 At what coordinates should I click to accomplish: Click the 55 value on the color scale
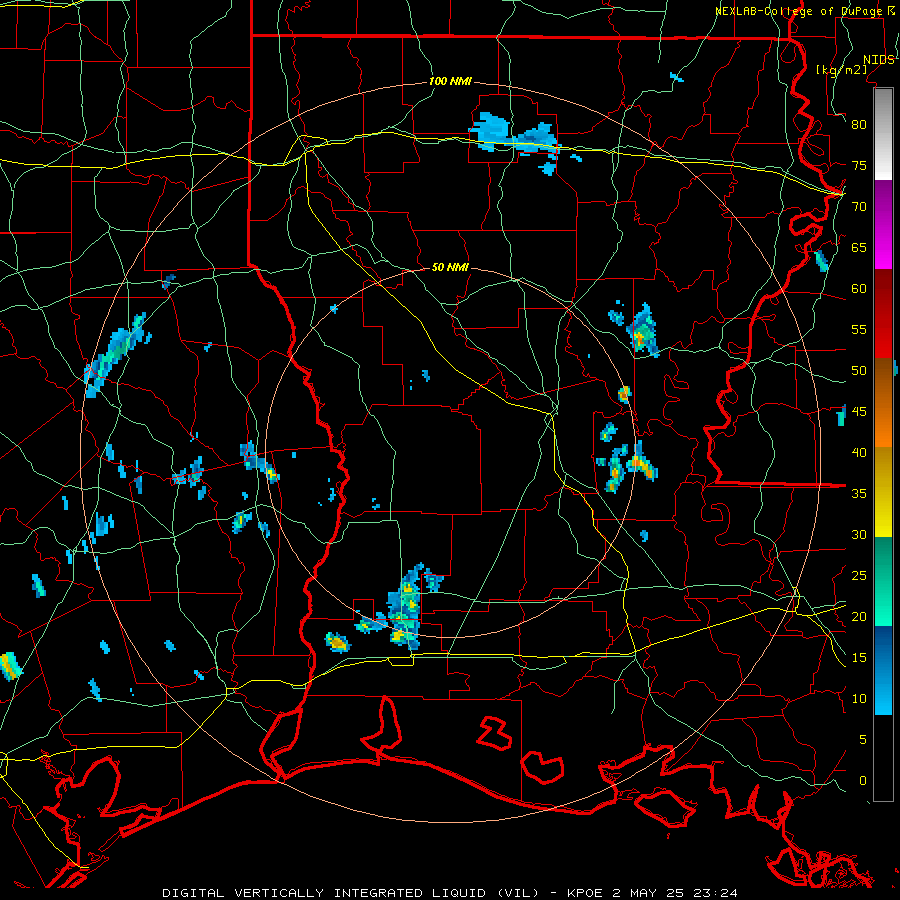coord(859,329)
